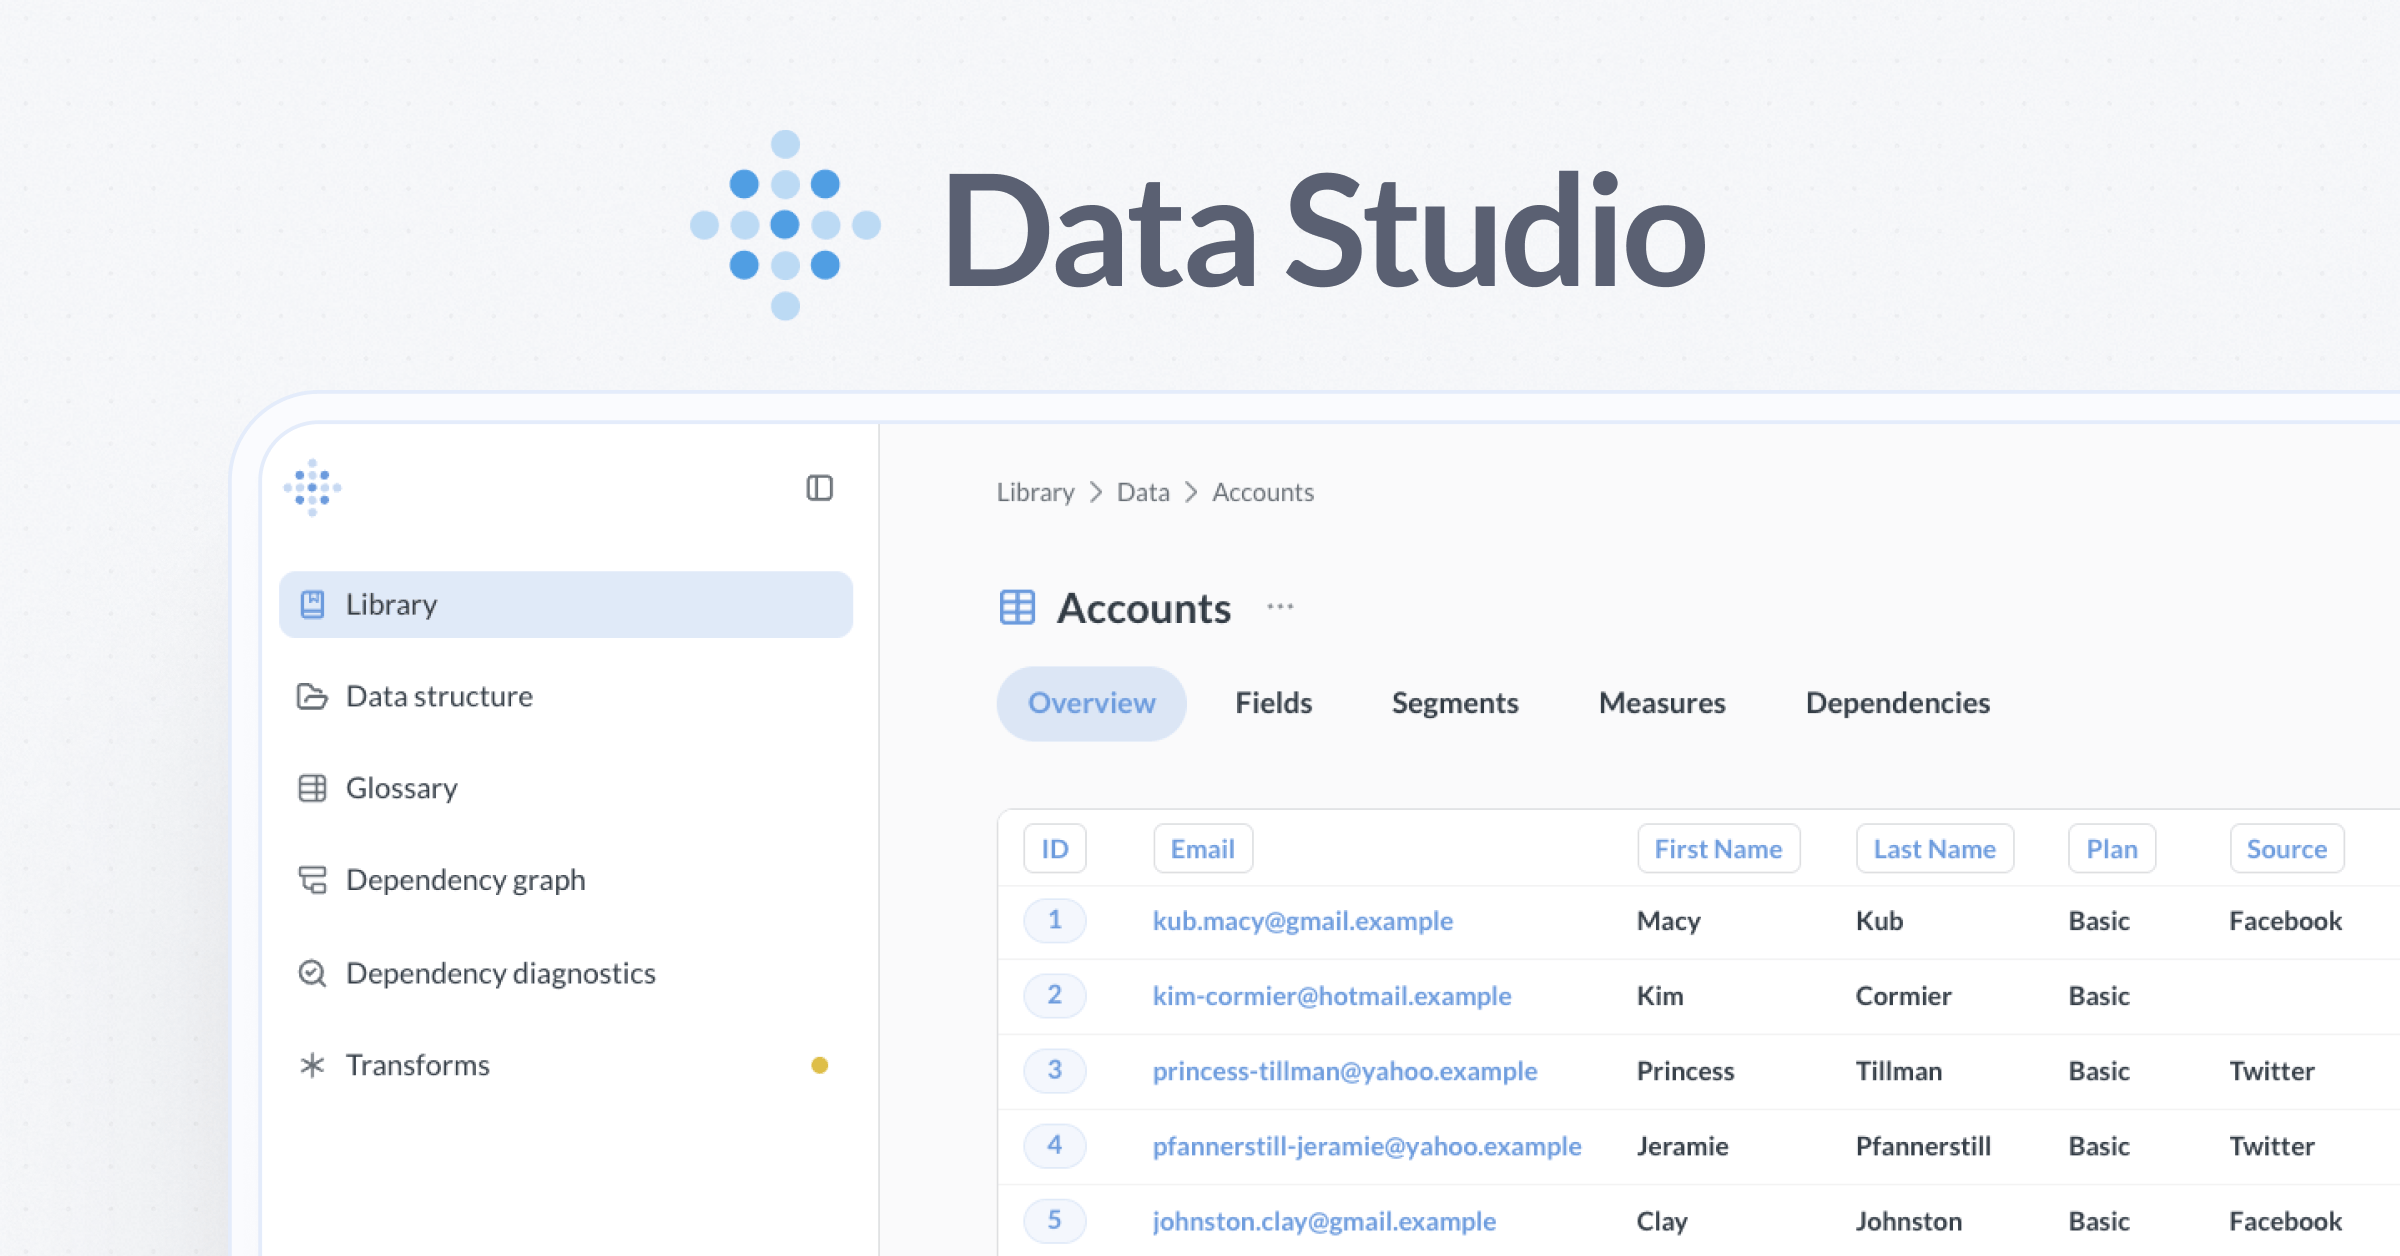Click the ID badge for row 3
The width and height of the screenshot is (2400, 1256).
coord(1054,1070)
